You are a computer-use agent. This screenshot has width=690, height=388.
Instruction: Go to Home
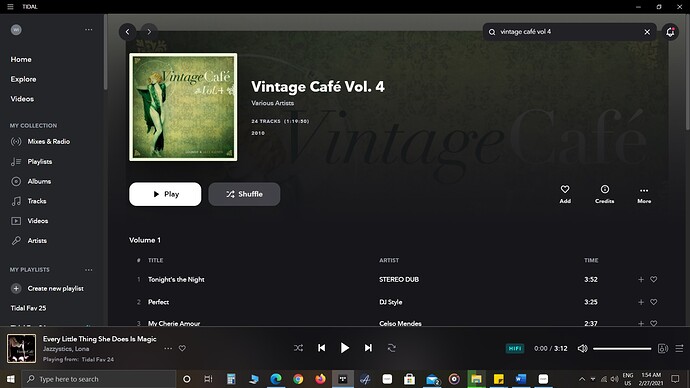[x=21, y=59]
